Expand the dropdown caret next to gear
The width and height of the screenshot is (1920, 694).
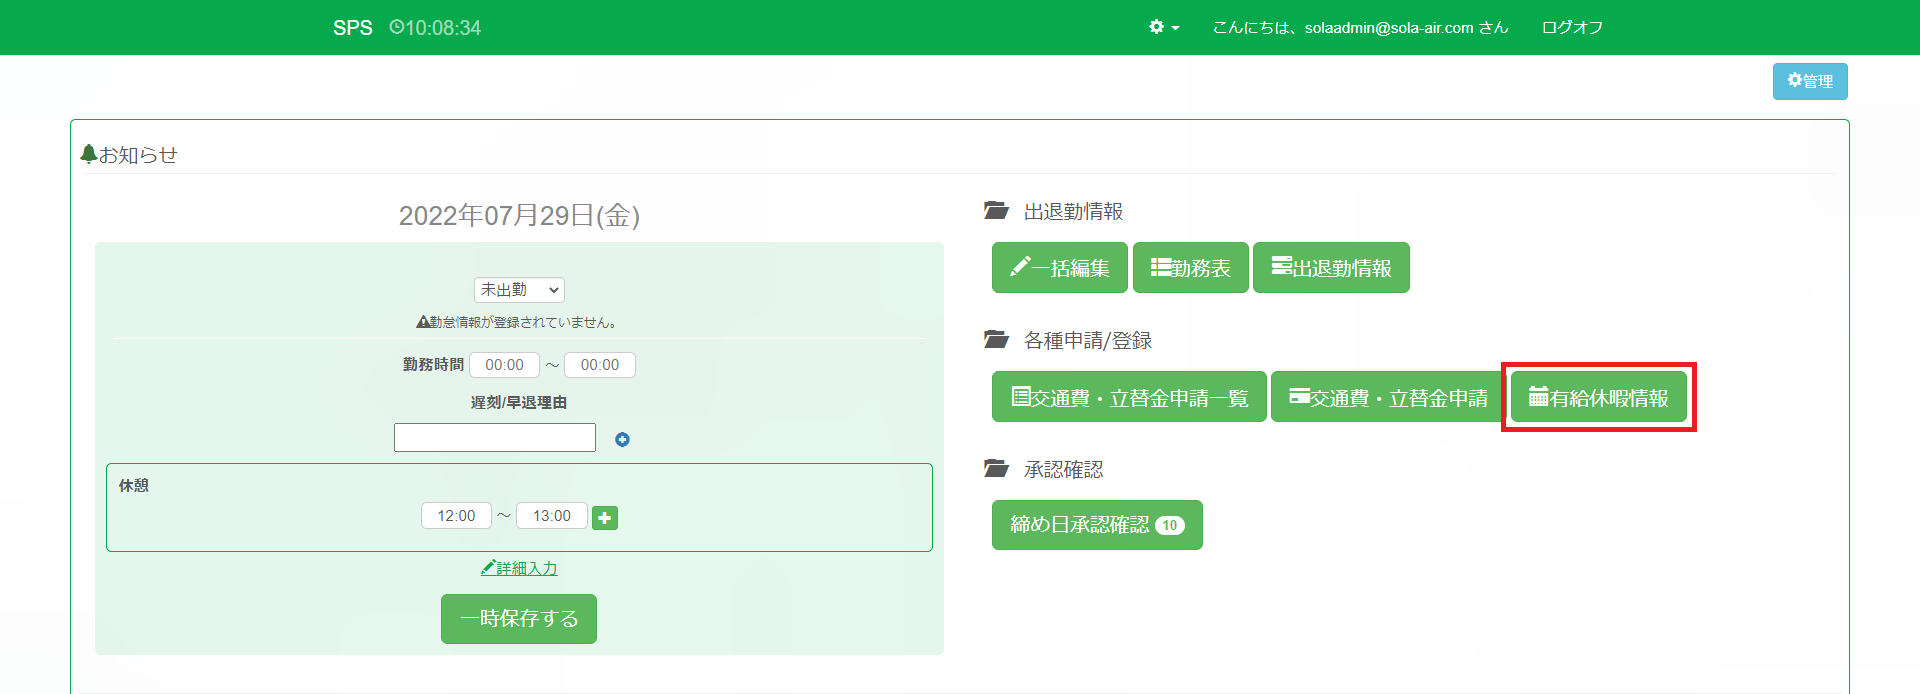point(1175,28)
